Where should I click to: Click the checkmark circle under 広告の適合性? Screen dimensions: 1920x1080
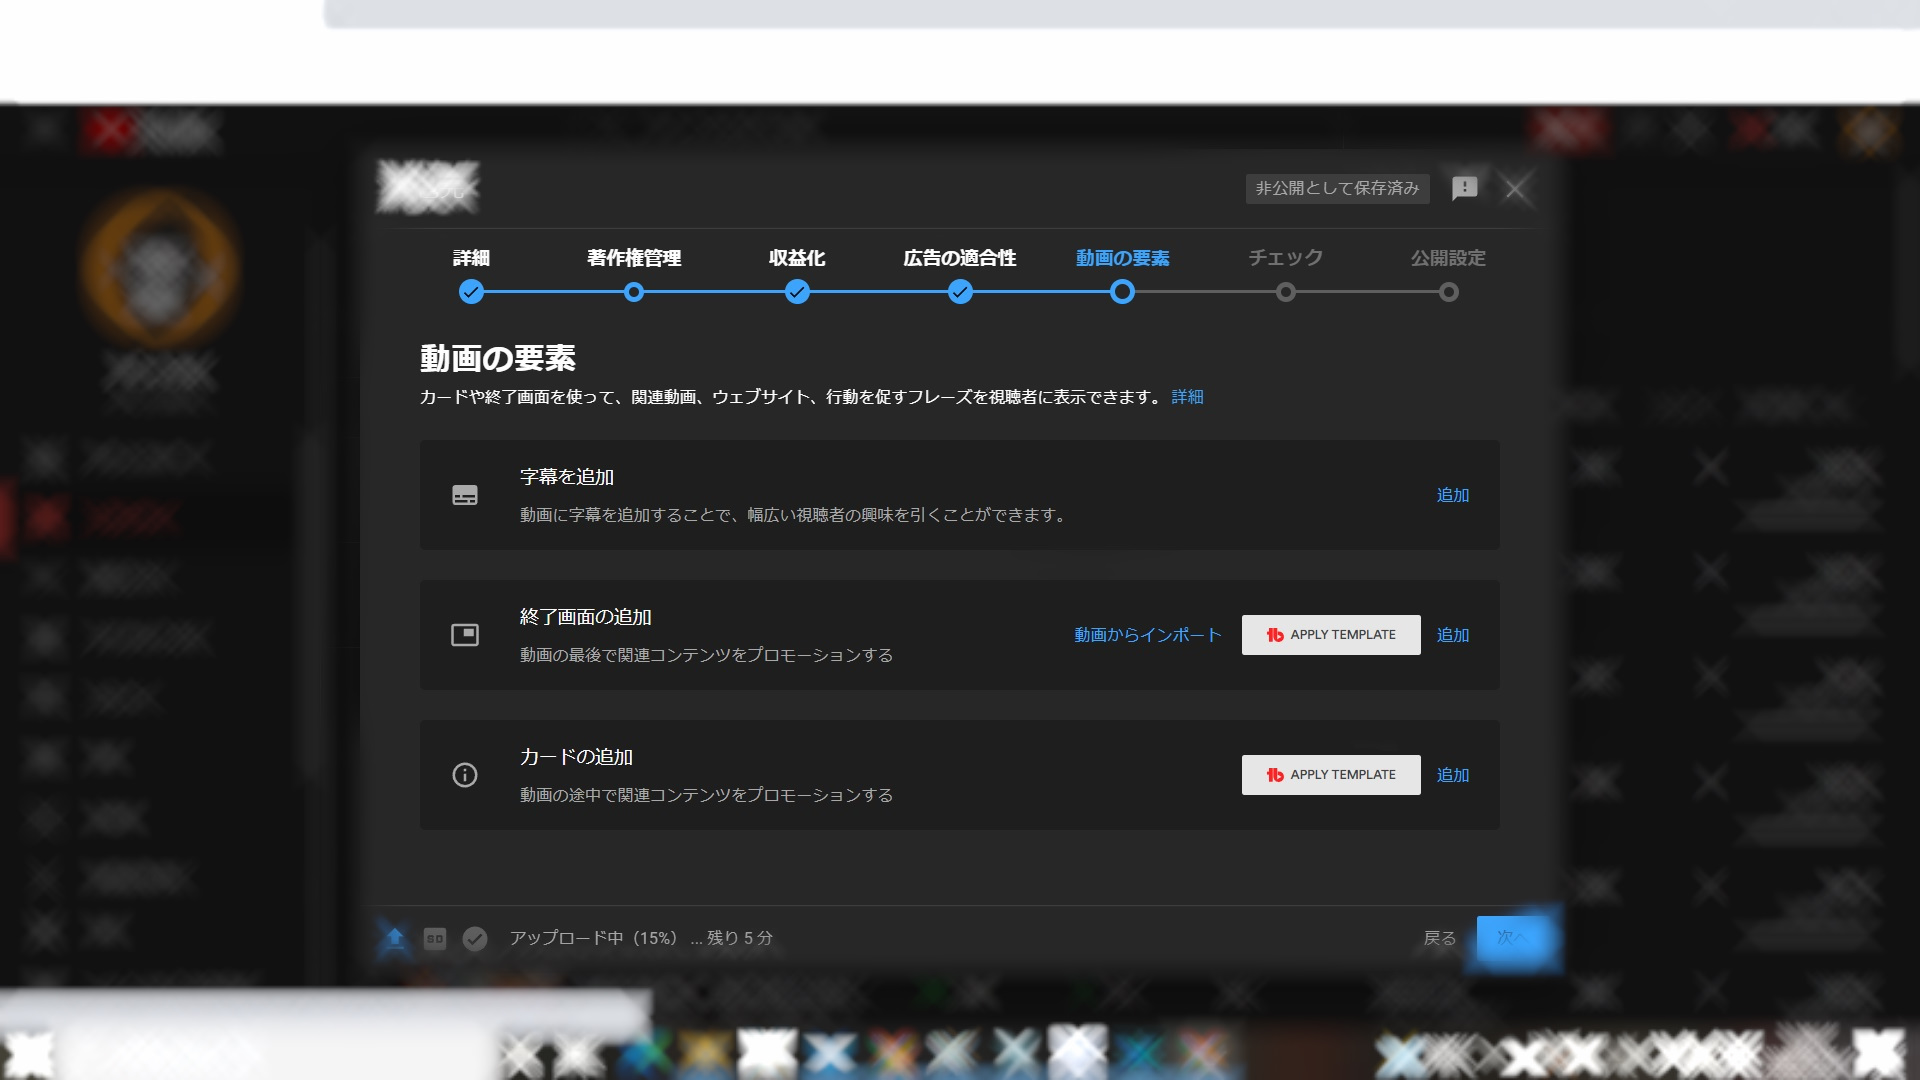[961, 292]
